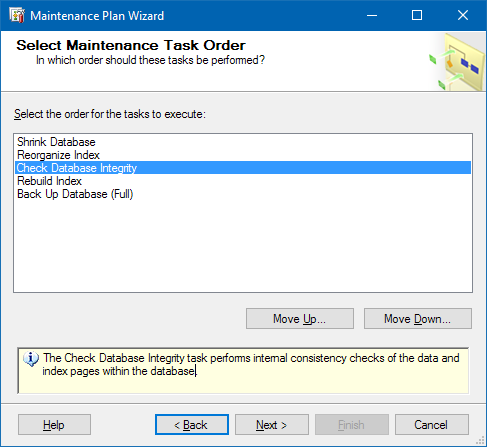The width and height of the screenshot is (487, 447).
Task: Select the highlighted Check Database Integrity task
Action: [x=243, y=168]
